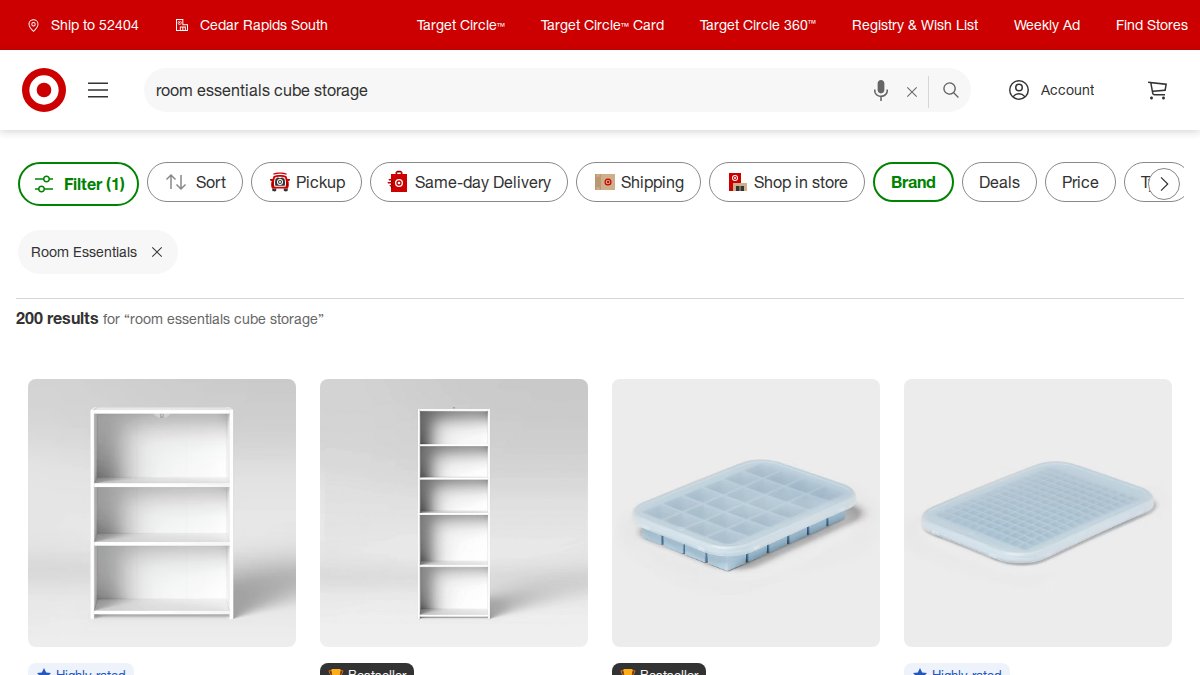Expand the Price filter options
The image size is (1200, 675).
1080,182
